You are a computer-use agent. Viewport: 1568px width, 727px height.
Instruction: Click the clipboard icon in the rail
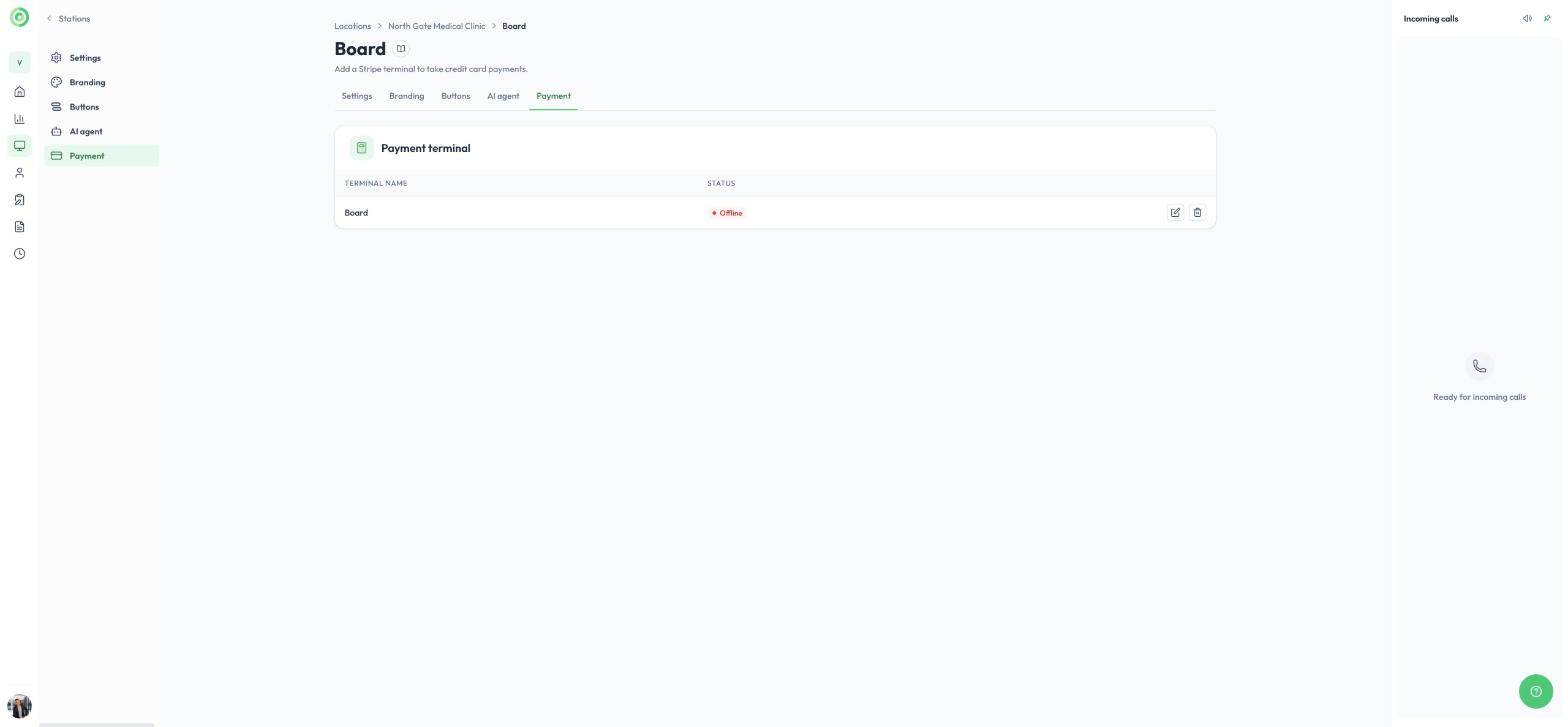19,200
